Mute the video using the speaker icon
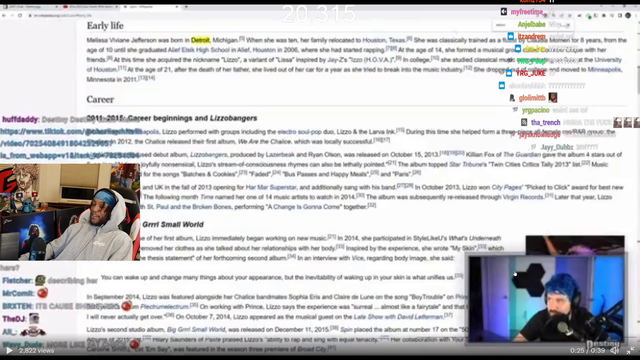640x360 pixels. [x=615, y=350]
